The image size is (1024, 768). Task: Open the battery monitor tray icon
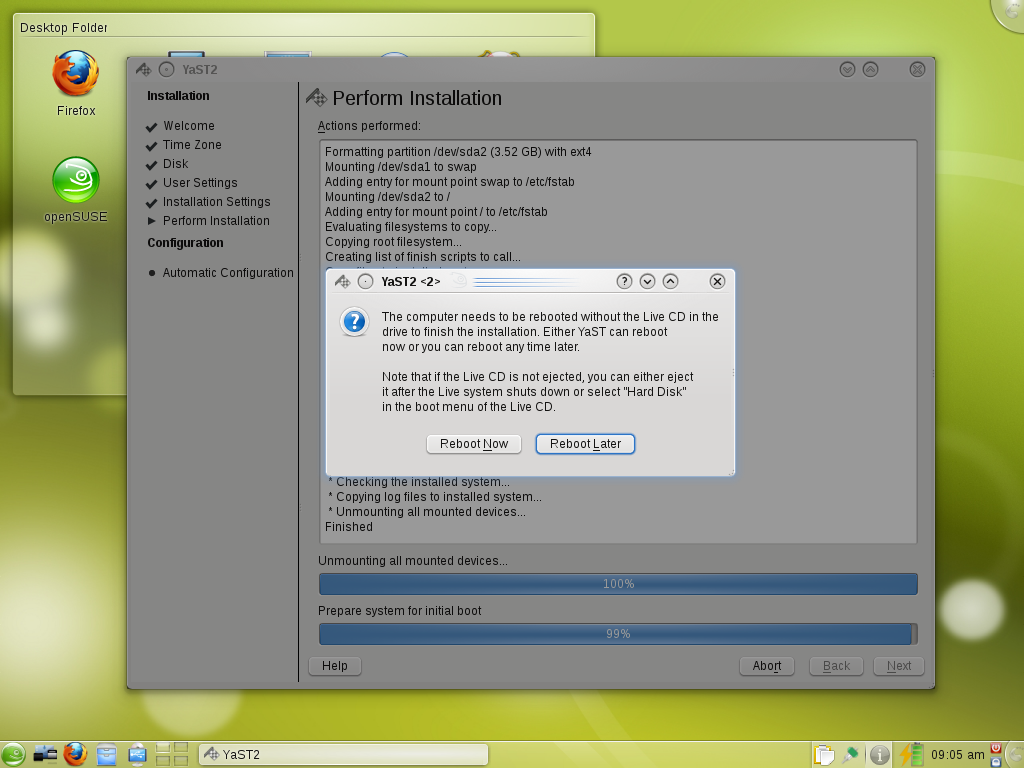click(911, 754)
